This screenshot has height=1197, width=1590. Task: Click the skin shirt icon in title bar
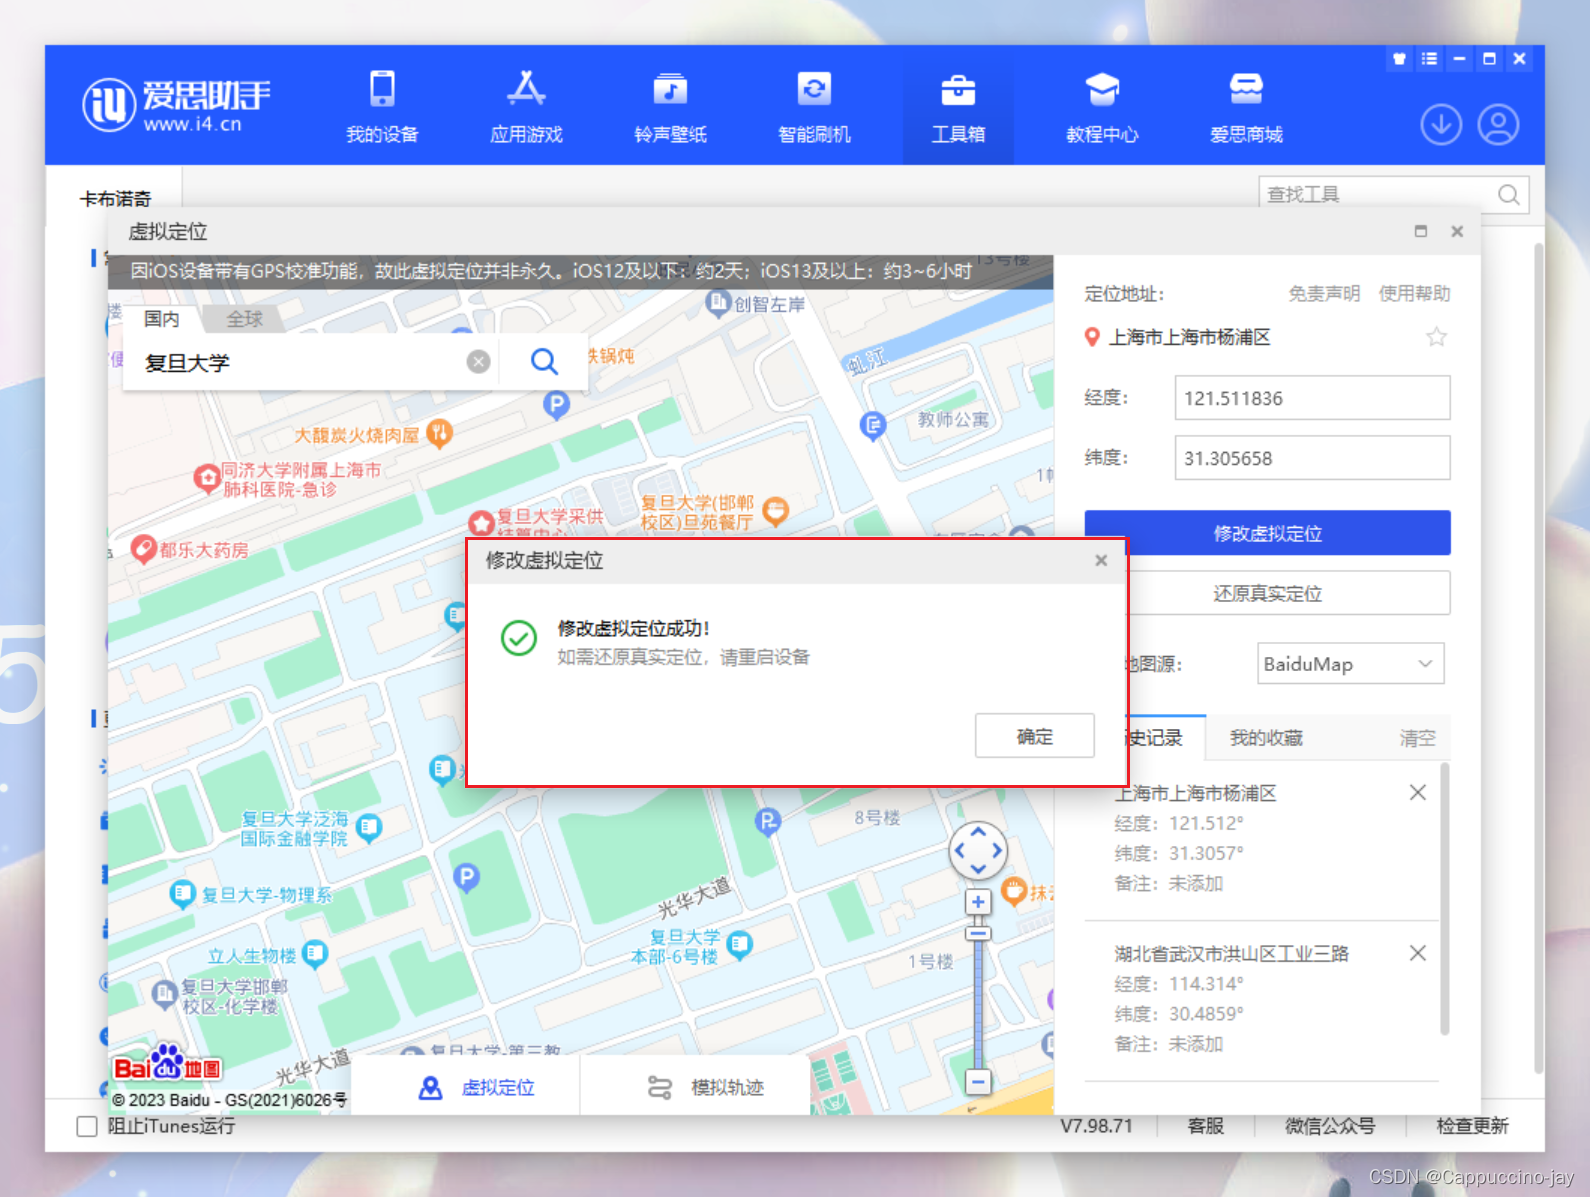tap(1399, 59)
